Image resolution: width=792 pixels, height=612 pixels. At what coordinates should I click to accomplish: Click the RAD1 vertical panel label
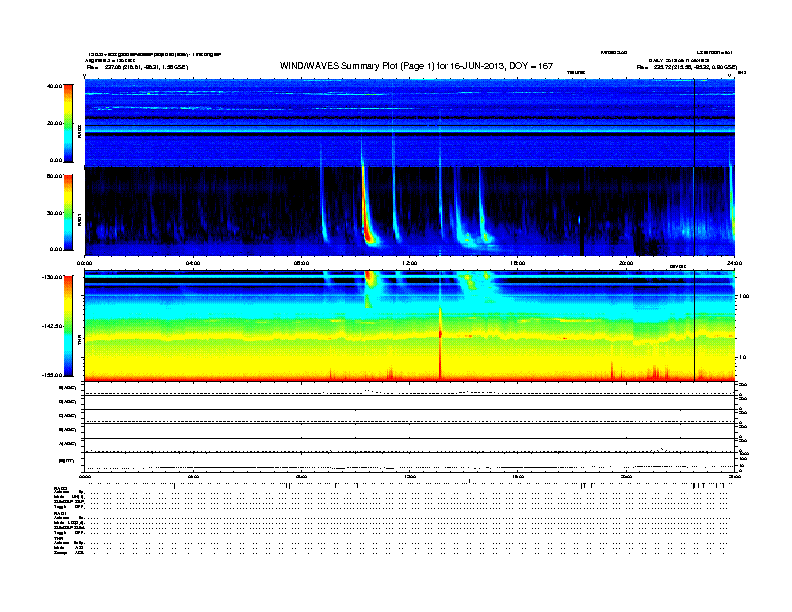click(x=79, y=219)
